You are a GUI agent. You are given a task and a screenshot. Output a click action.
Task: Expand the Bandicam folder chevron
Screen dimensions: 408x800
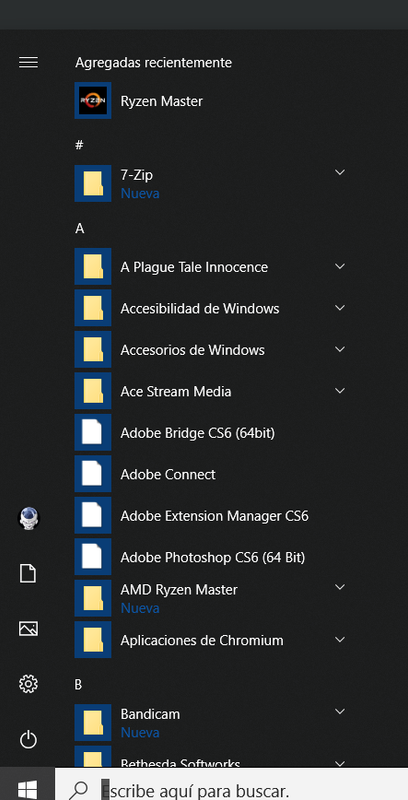click(x=340, y=712)
